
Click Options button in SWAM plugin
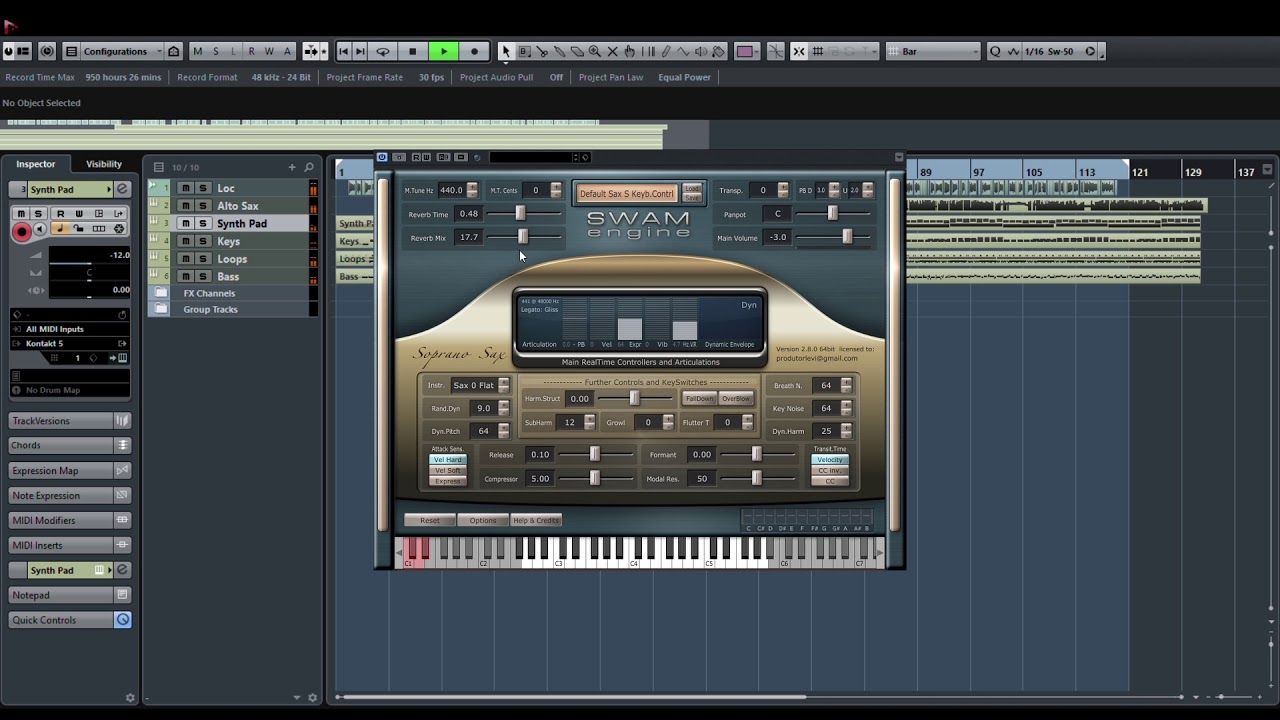tap(483, 520)
